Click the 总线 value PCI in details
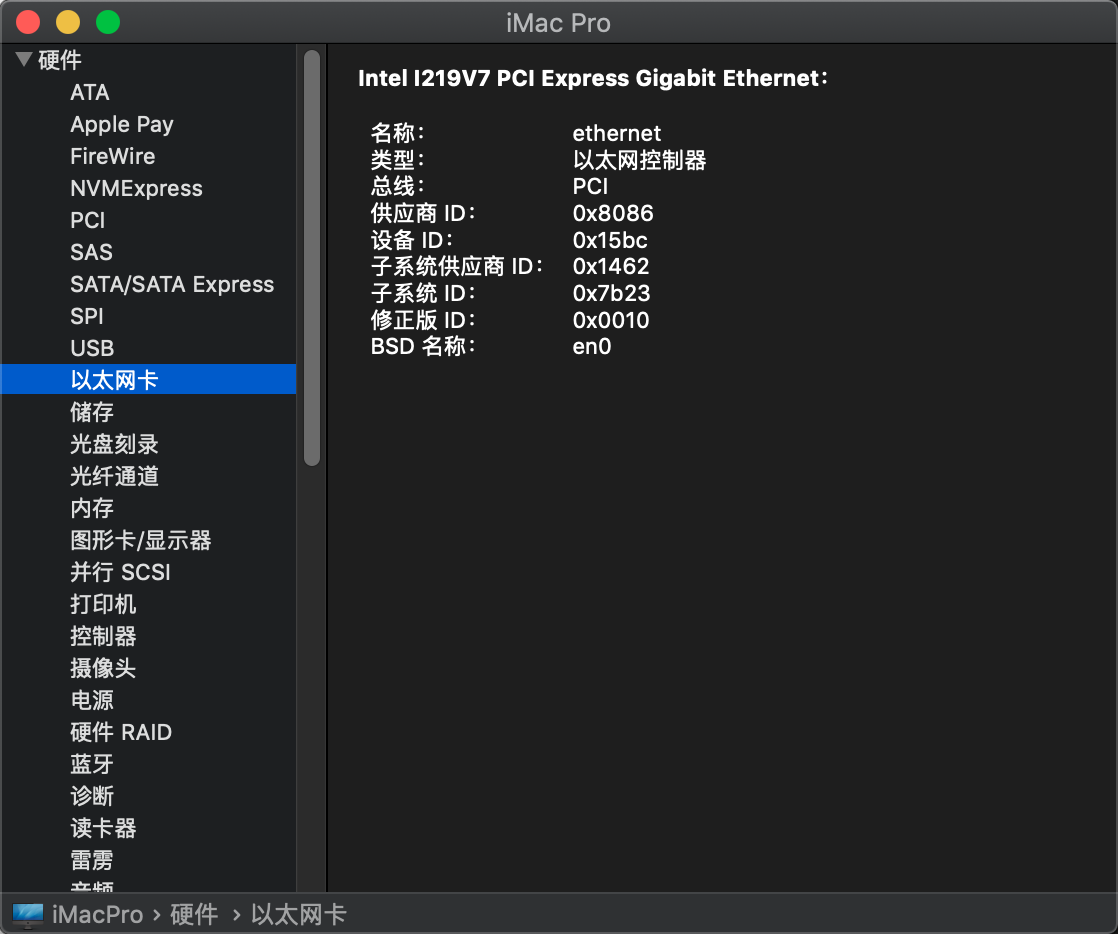Image resolution: width=1118 pixels, height=934 pixels. 590,187
